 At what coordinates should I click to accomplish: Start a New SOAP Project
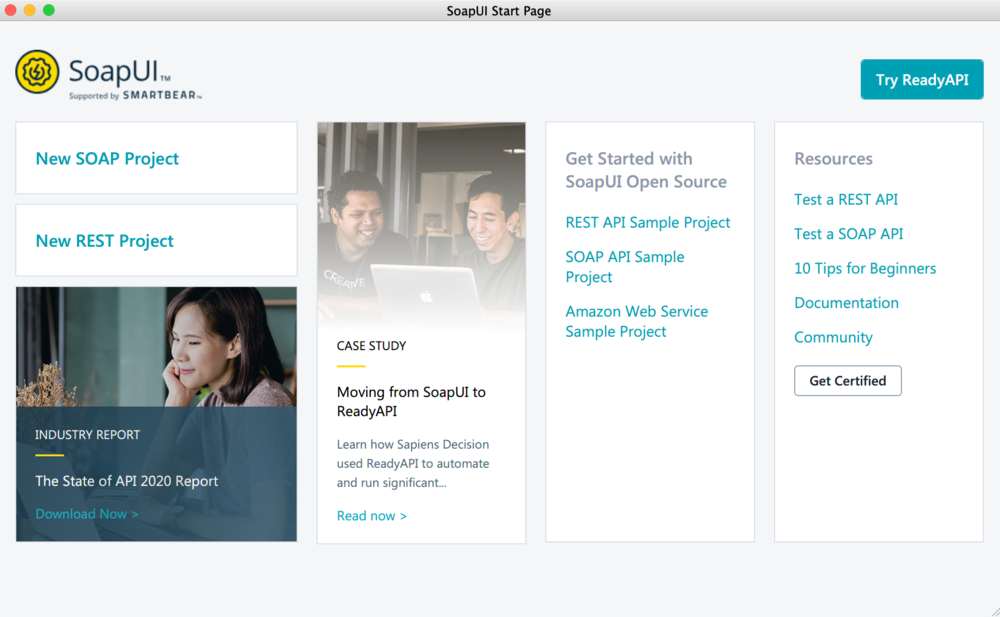pyautogui.click(x=107, y=158)
